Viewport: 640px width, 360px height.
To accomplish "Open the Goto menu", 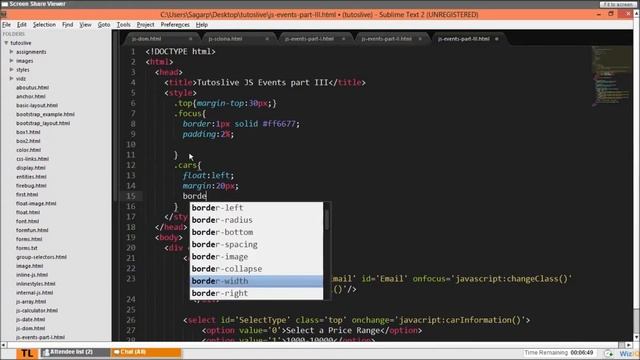I will pos(104,25).
